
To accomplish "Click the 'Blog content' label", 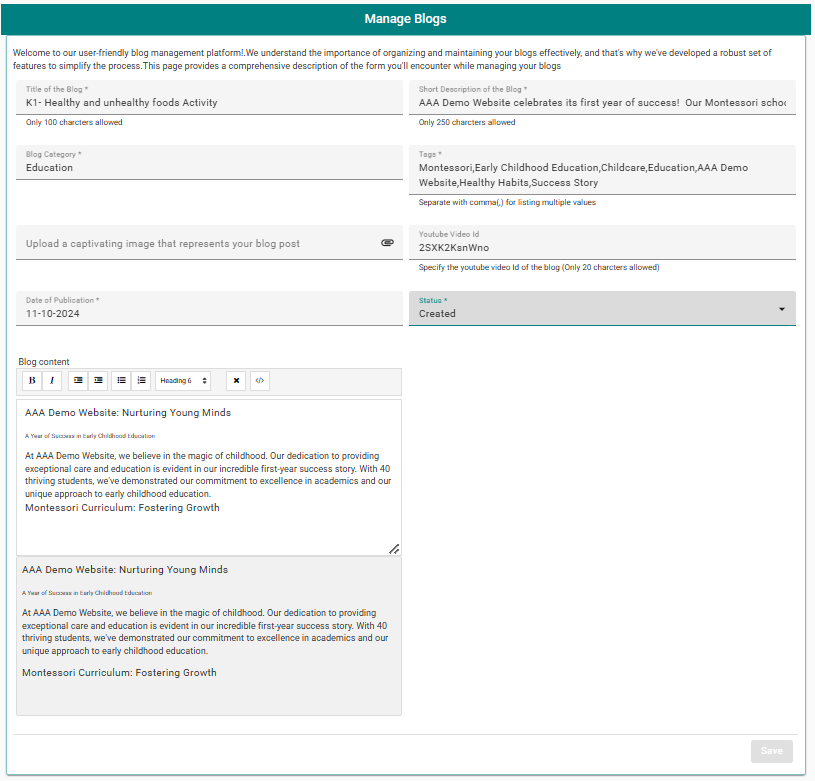I will pos(44,362).
